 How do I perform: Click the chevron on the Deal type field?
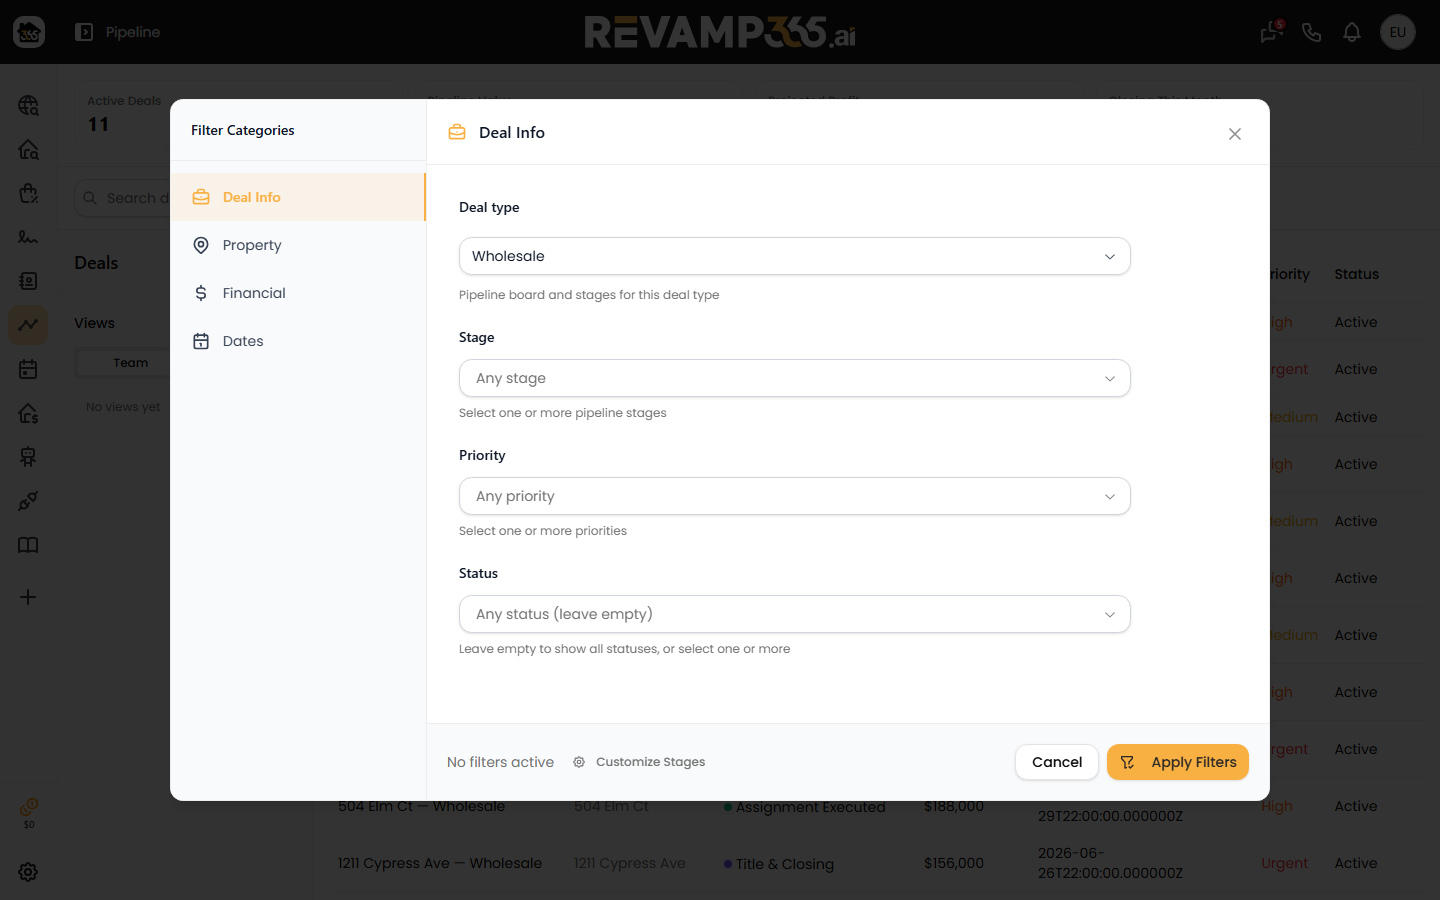[1110, 257]
